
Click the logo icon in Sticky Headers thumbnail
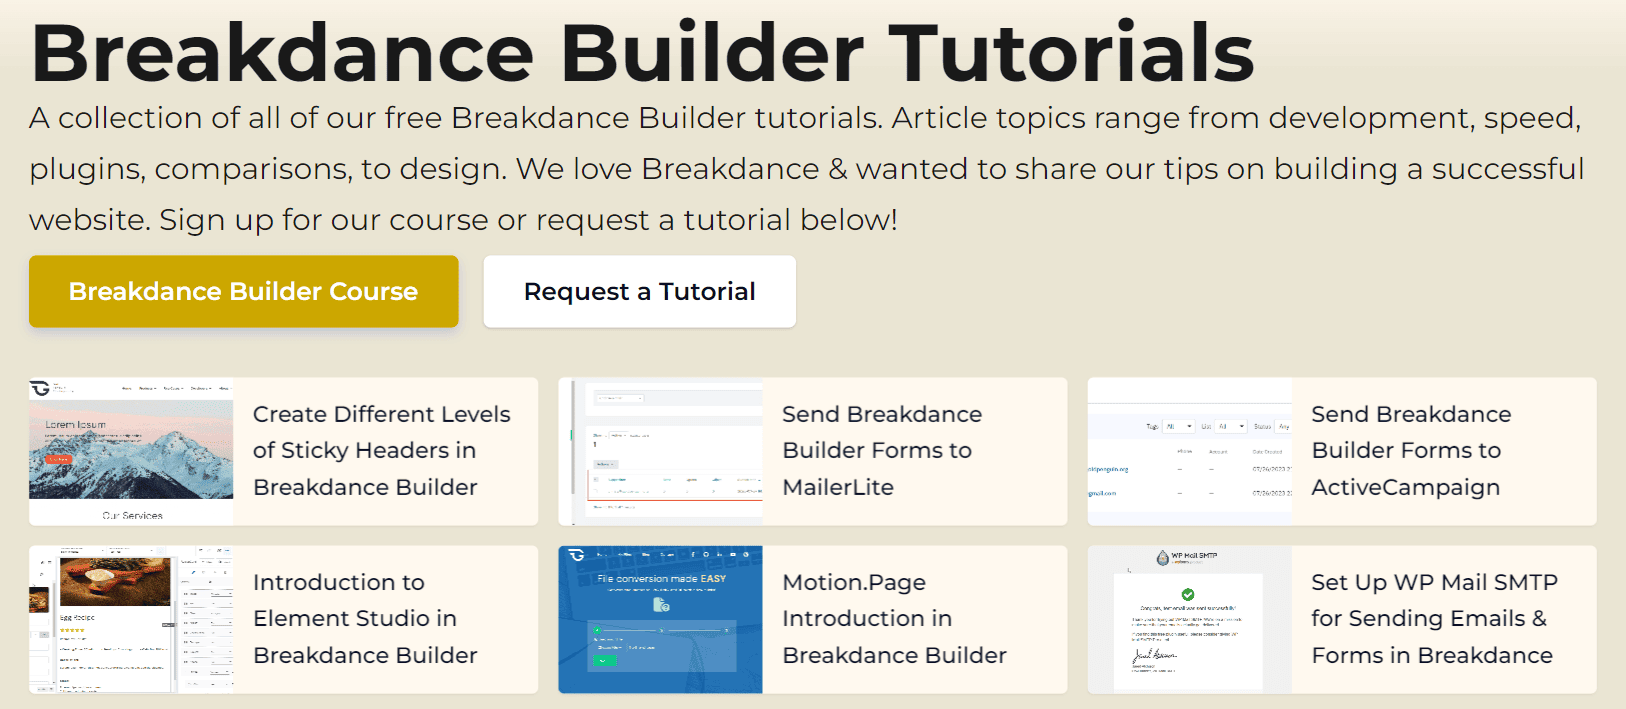[40, 388]
